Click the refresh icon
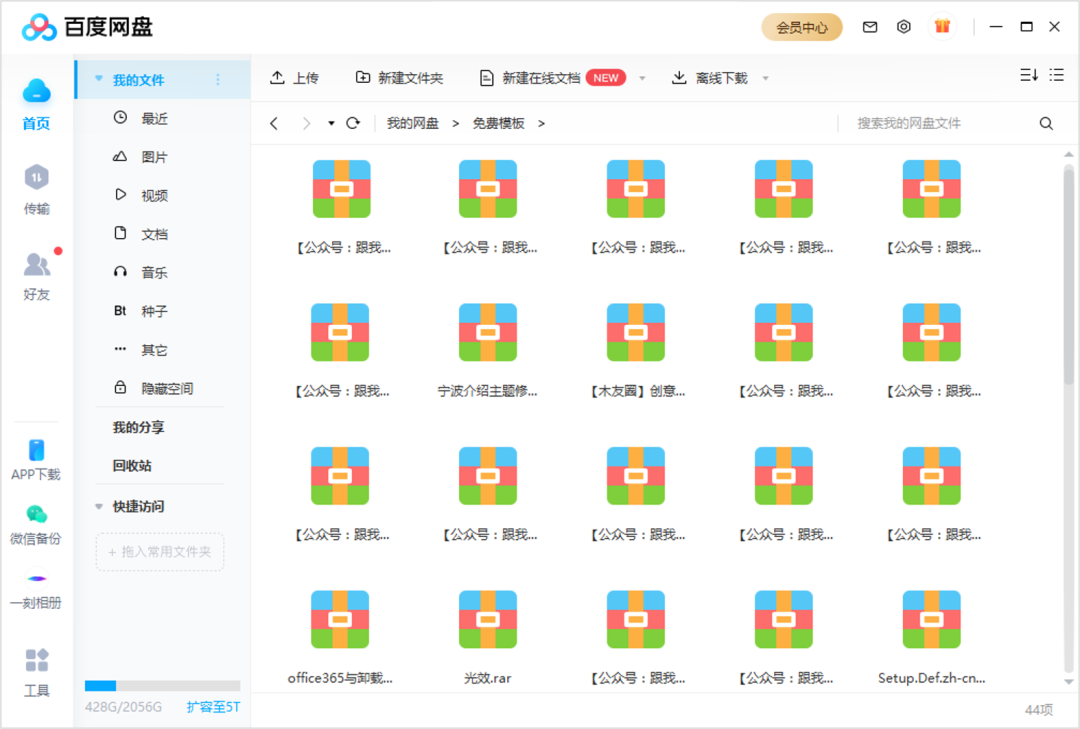The width and height of the screenshot is (1080, 729). (x=353, y=123)
